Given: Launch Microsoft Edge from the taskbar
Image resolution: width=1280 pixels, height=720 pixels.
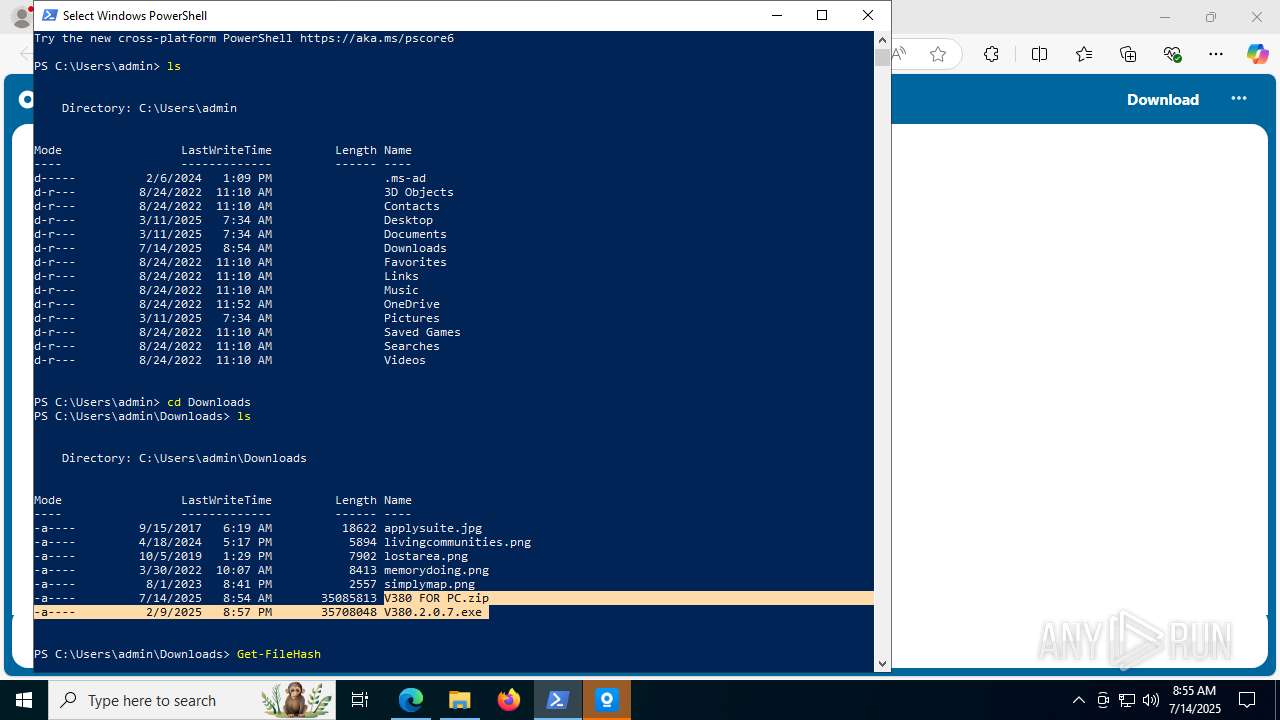Looking at the screenshot, I should (411, 700).
